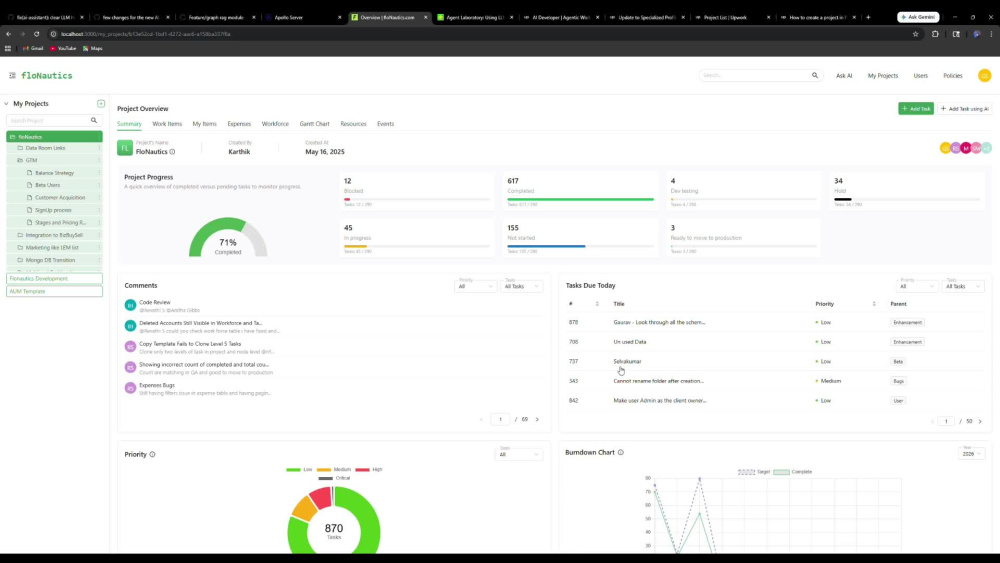Switch to the Expenses tab
The height and width of the screenshot is (563, 1000).
coord(239,124)
